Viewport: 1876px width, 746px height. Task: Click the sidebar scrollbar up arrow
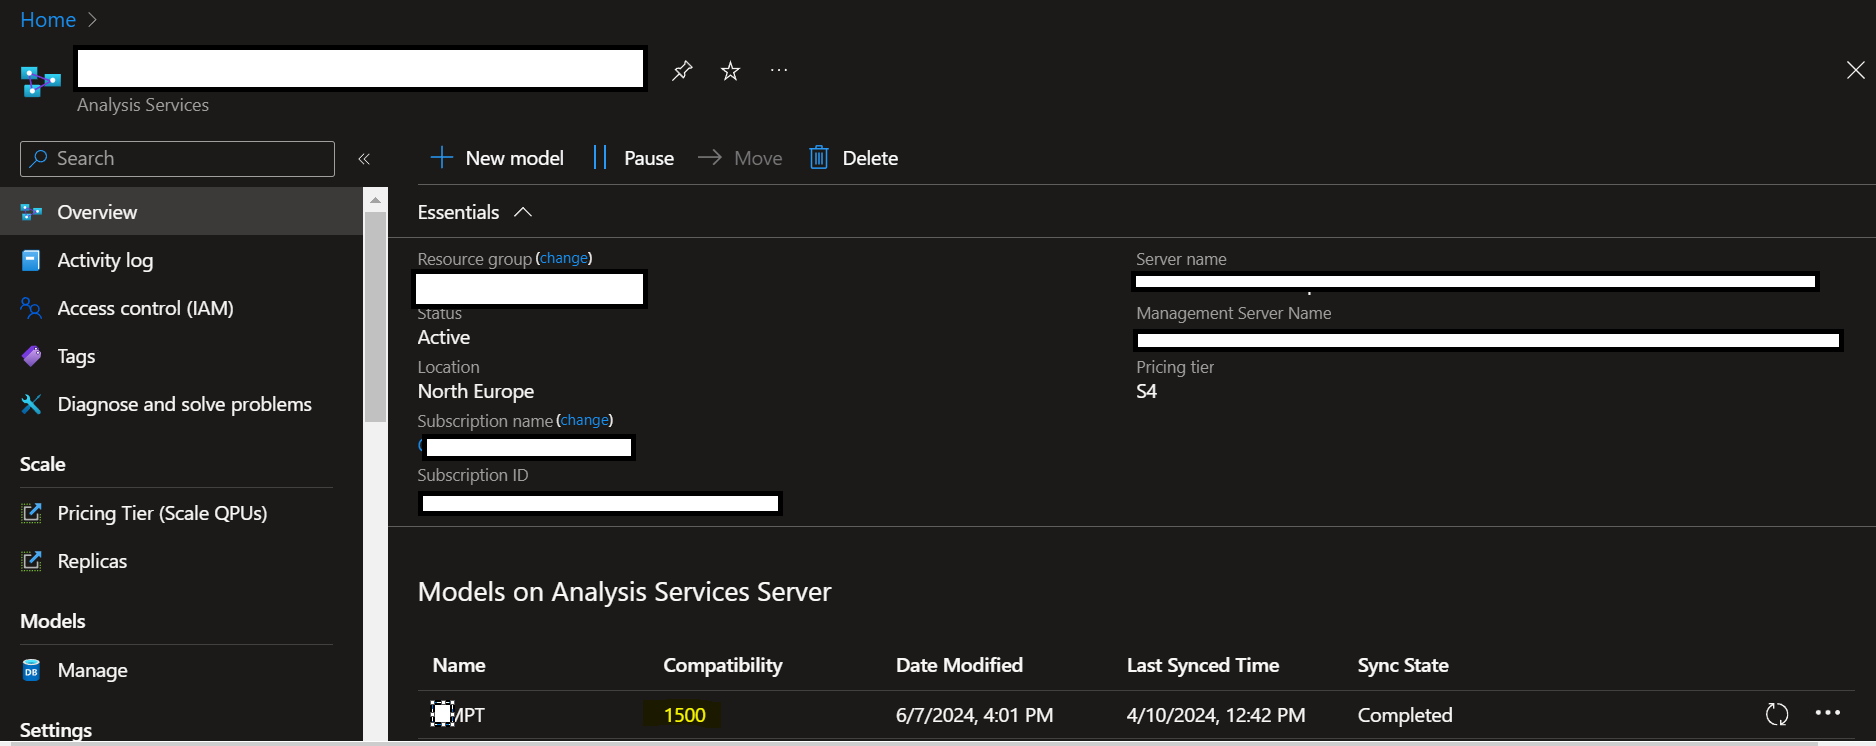click(x=375, y=200)
